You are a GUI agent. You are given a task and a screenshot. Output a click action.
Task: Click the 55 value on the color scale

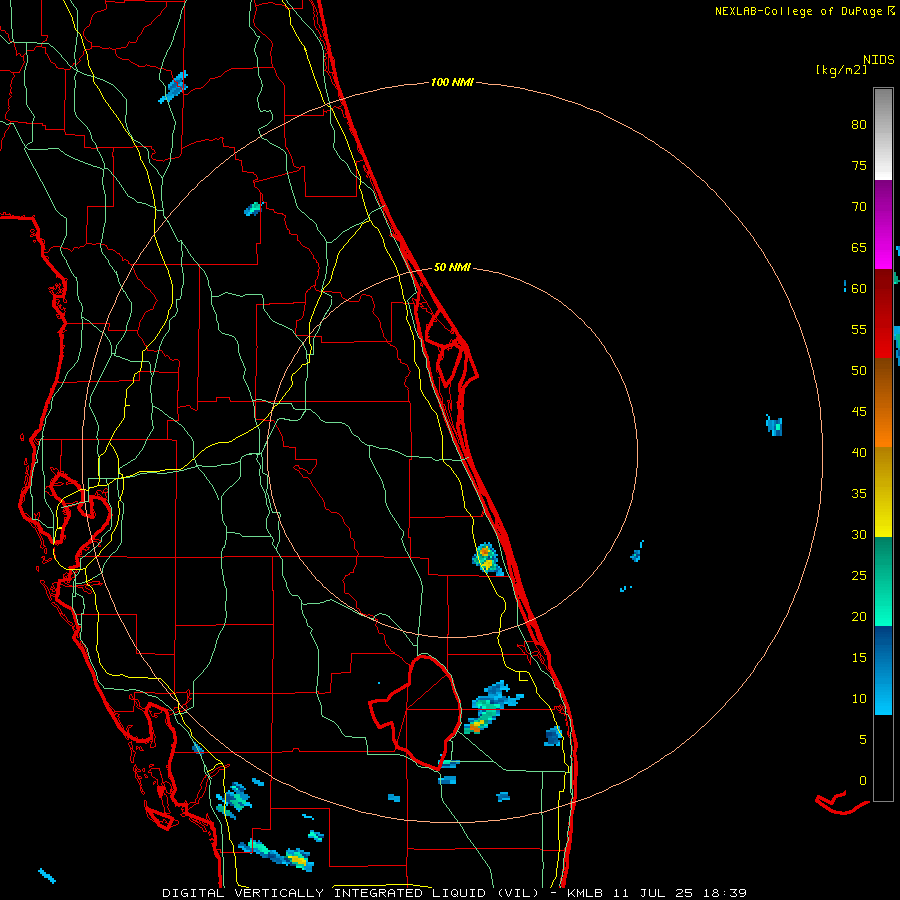click(x=859, y=330)
